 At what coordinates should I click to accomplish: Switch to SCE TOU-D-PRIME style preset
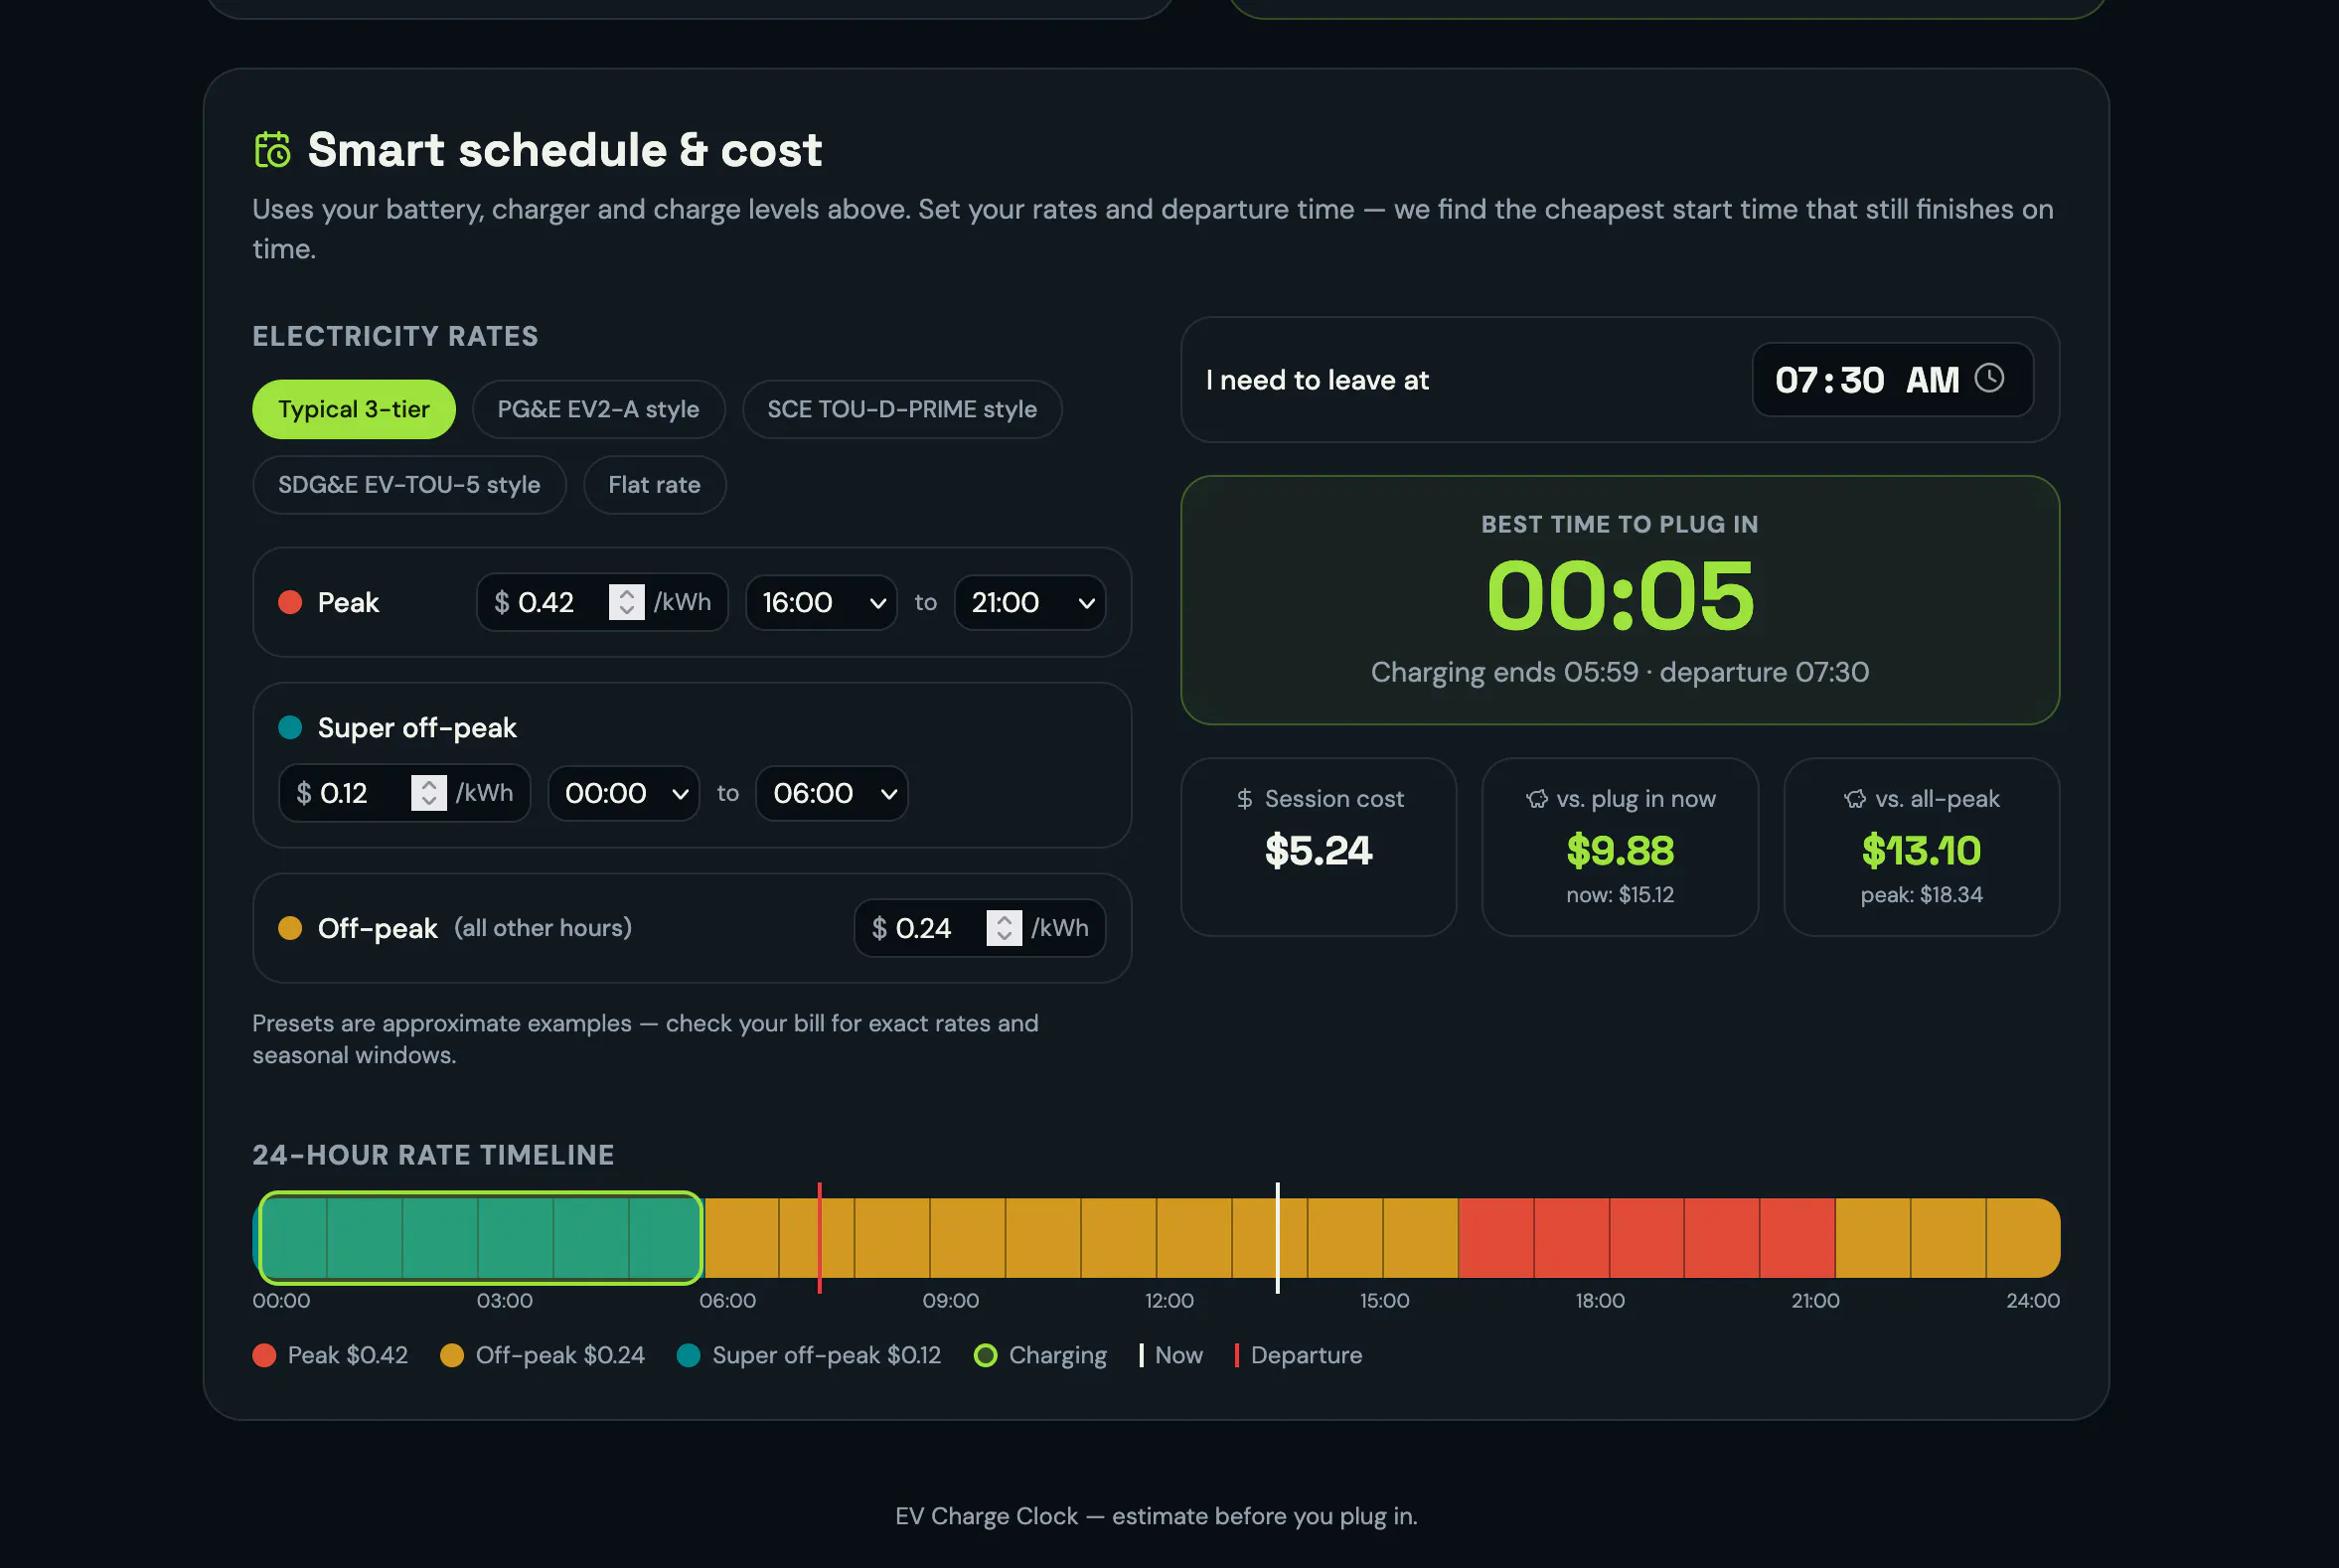[x=902, y=409]
